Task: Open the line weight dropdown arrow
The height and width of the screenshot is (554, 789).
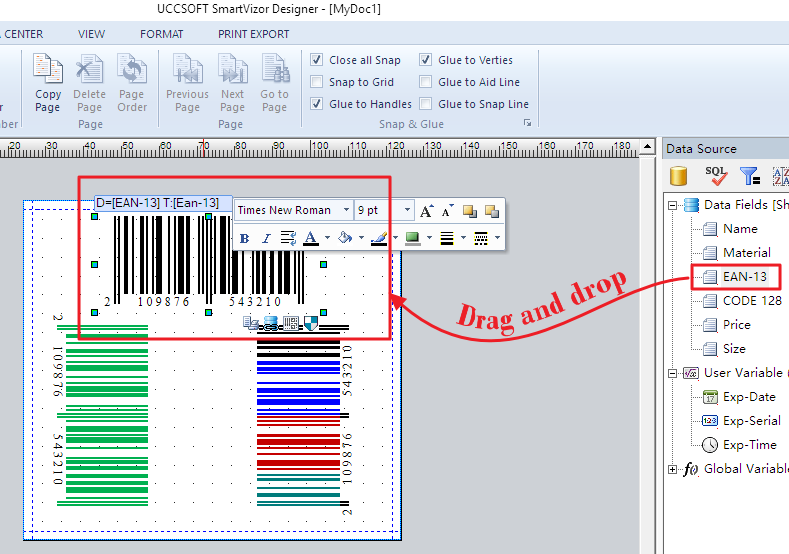Action: tap(463, 238)
